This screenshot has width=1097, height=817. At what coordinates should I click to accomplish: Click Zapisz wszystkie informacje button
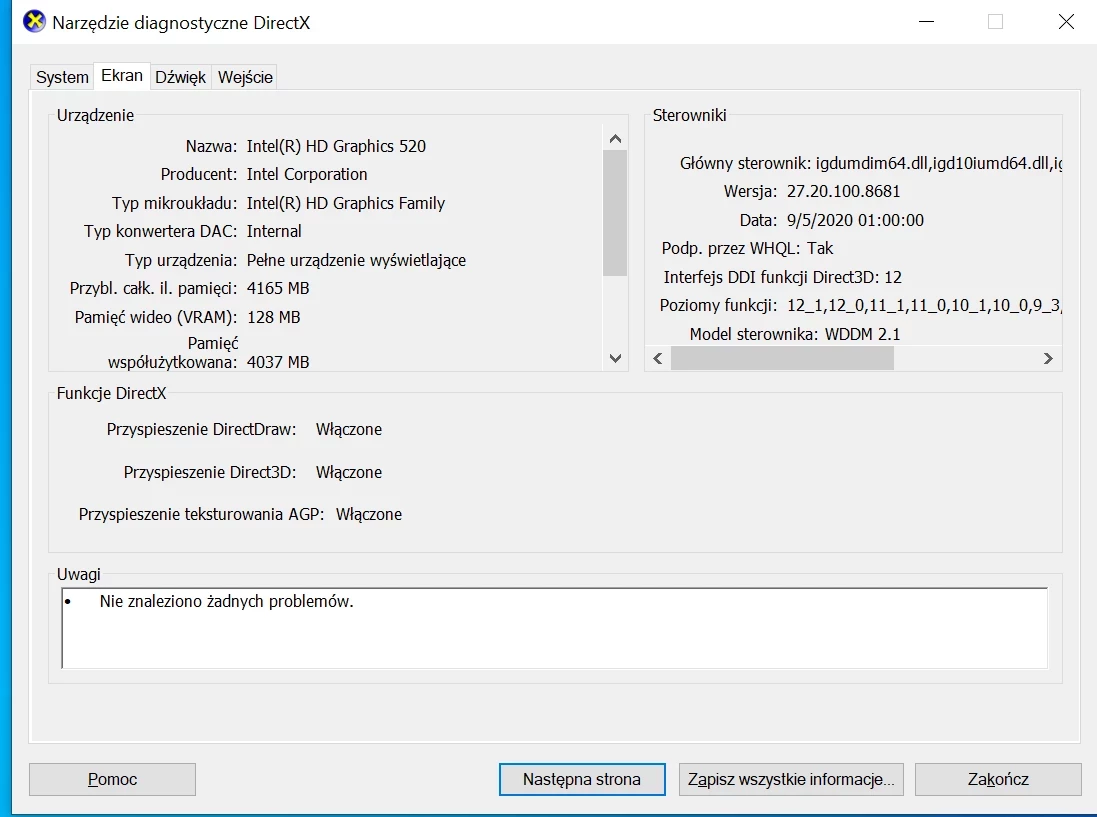point(791,779)
